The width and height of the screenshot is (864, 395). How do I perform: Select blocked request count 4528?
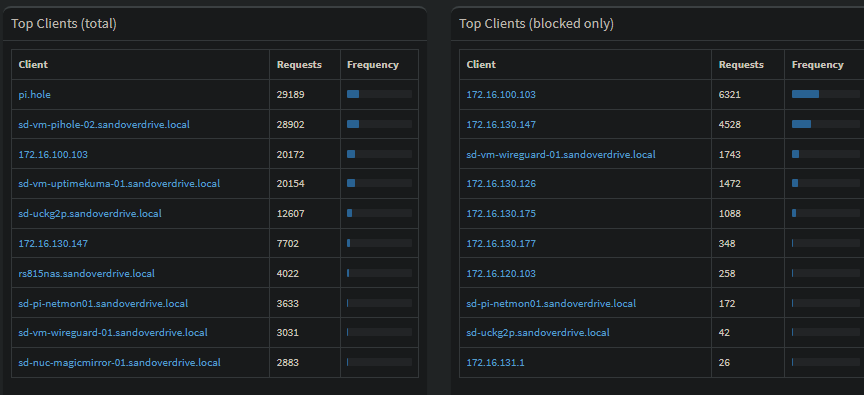pos(730,125)
